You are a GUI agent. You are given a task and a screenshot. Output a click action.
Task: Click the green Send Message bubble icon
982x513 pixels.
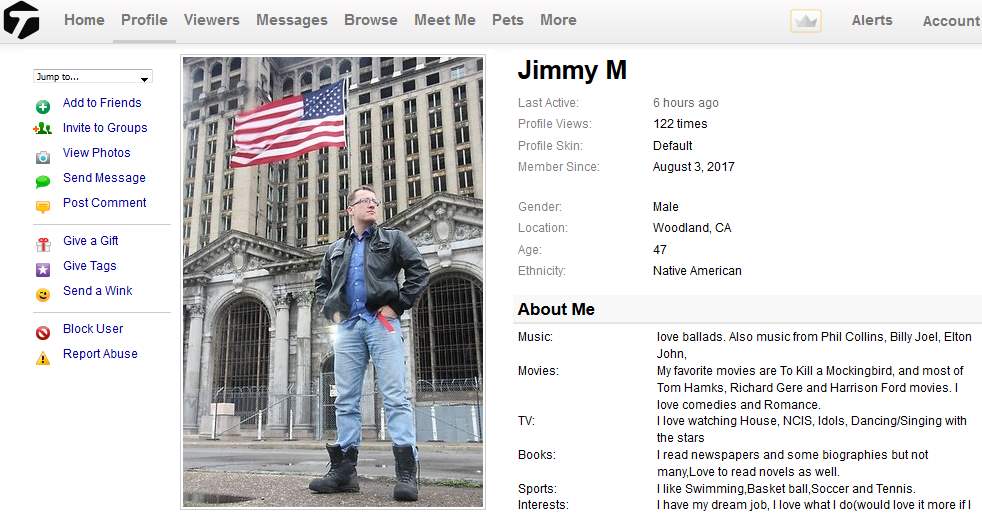click(43, 182)
